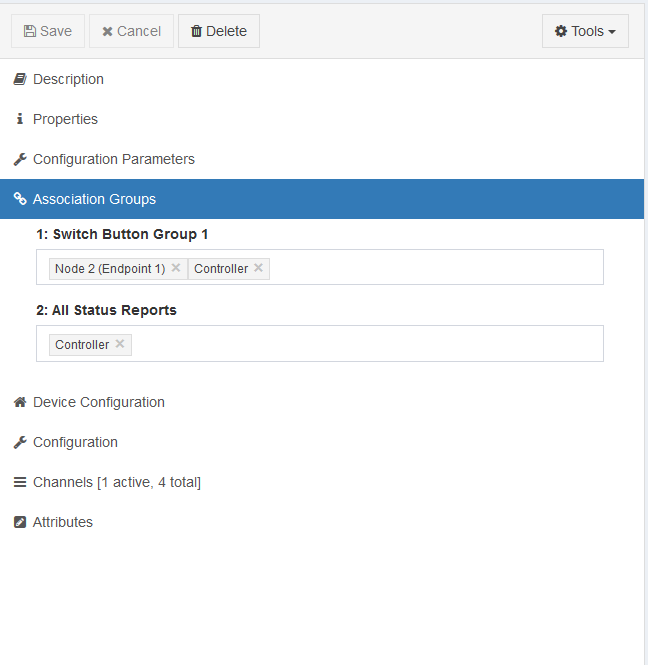Expand the Configuration section
This screenshot has height=665, width=648.
pyautogui.click(x=322, y=442)
